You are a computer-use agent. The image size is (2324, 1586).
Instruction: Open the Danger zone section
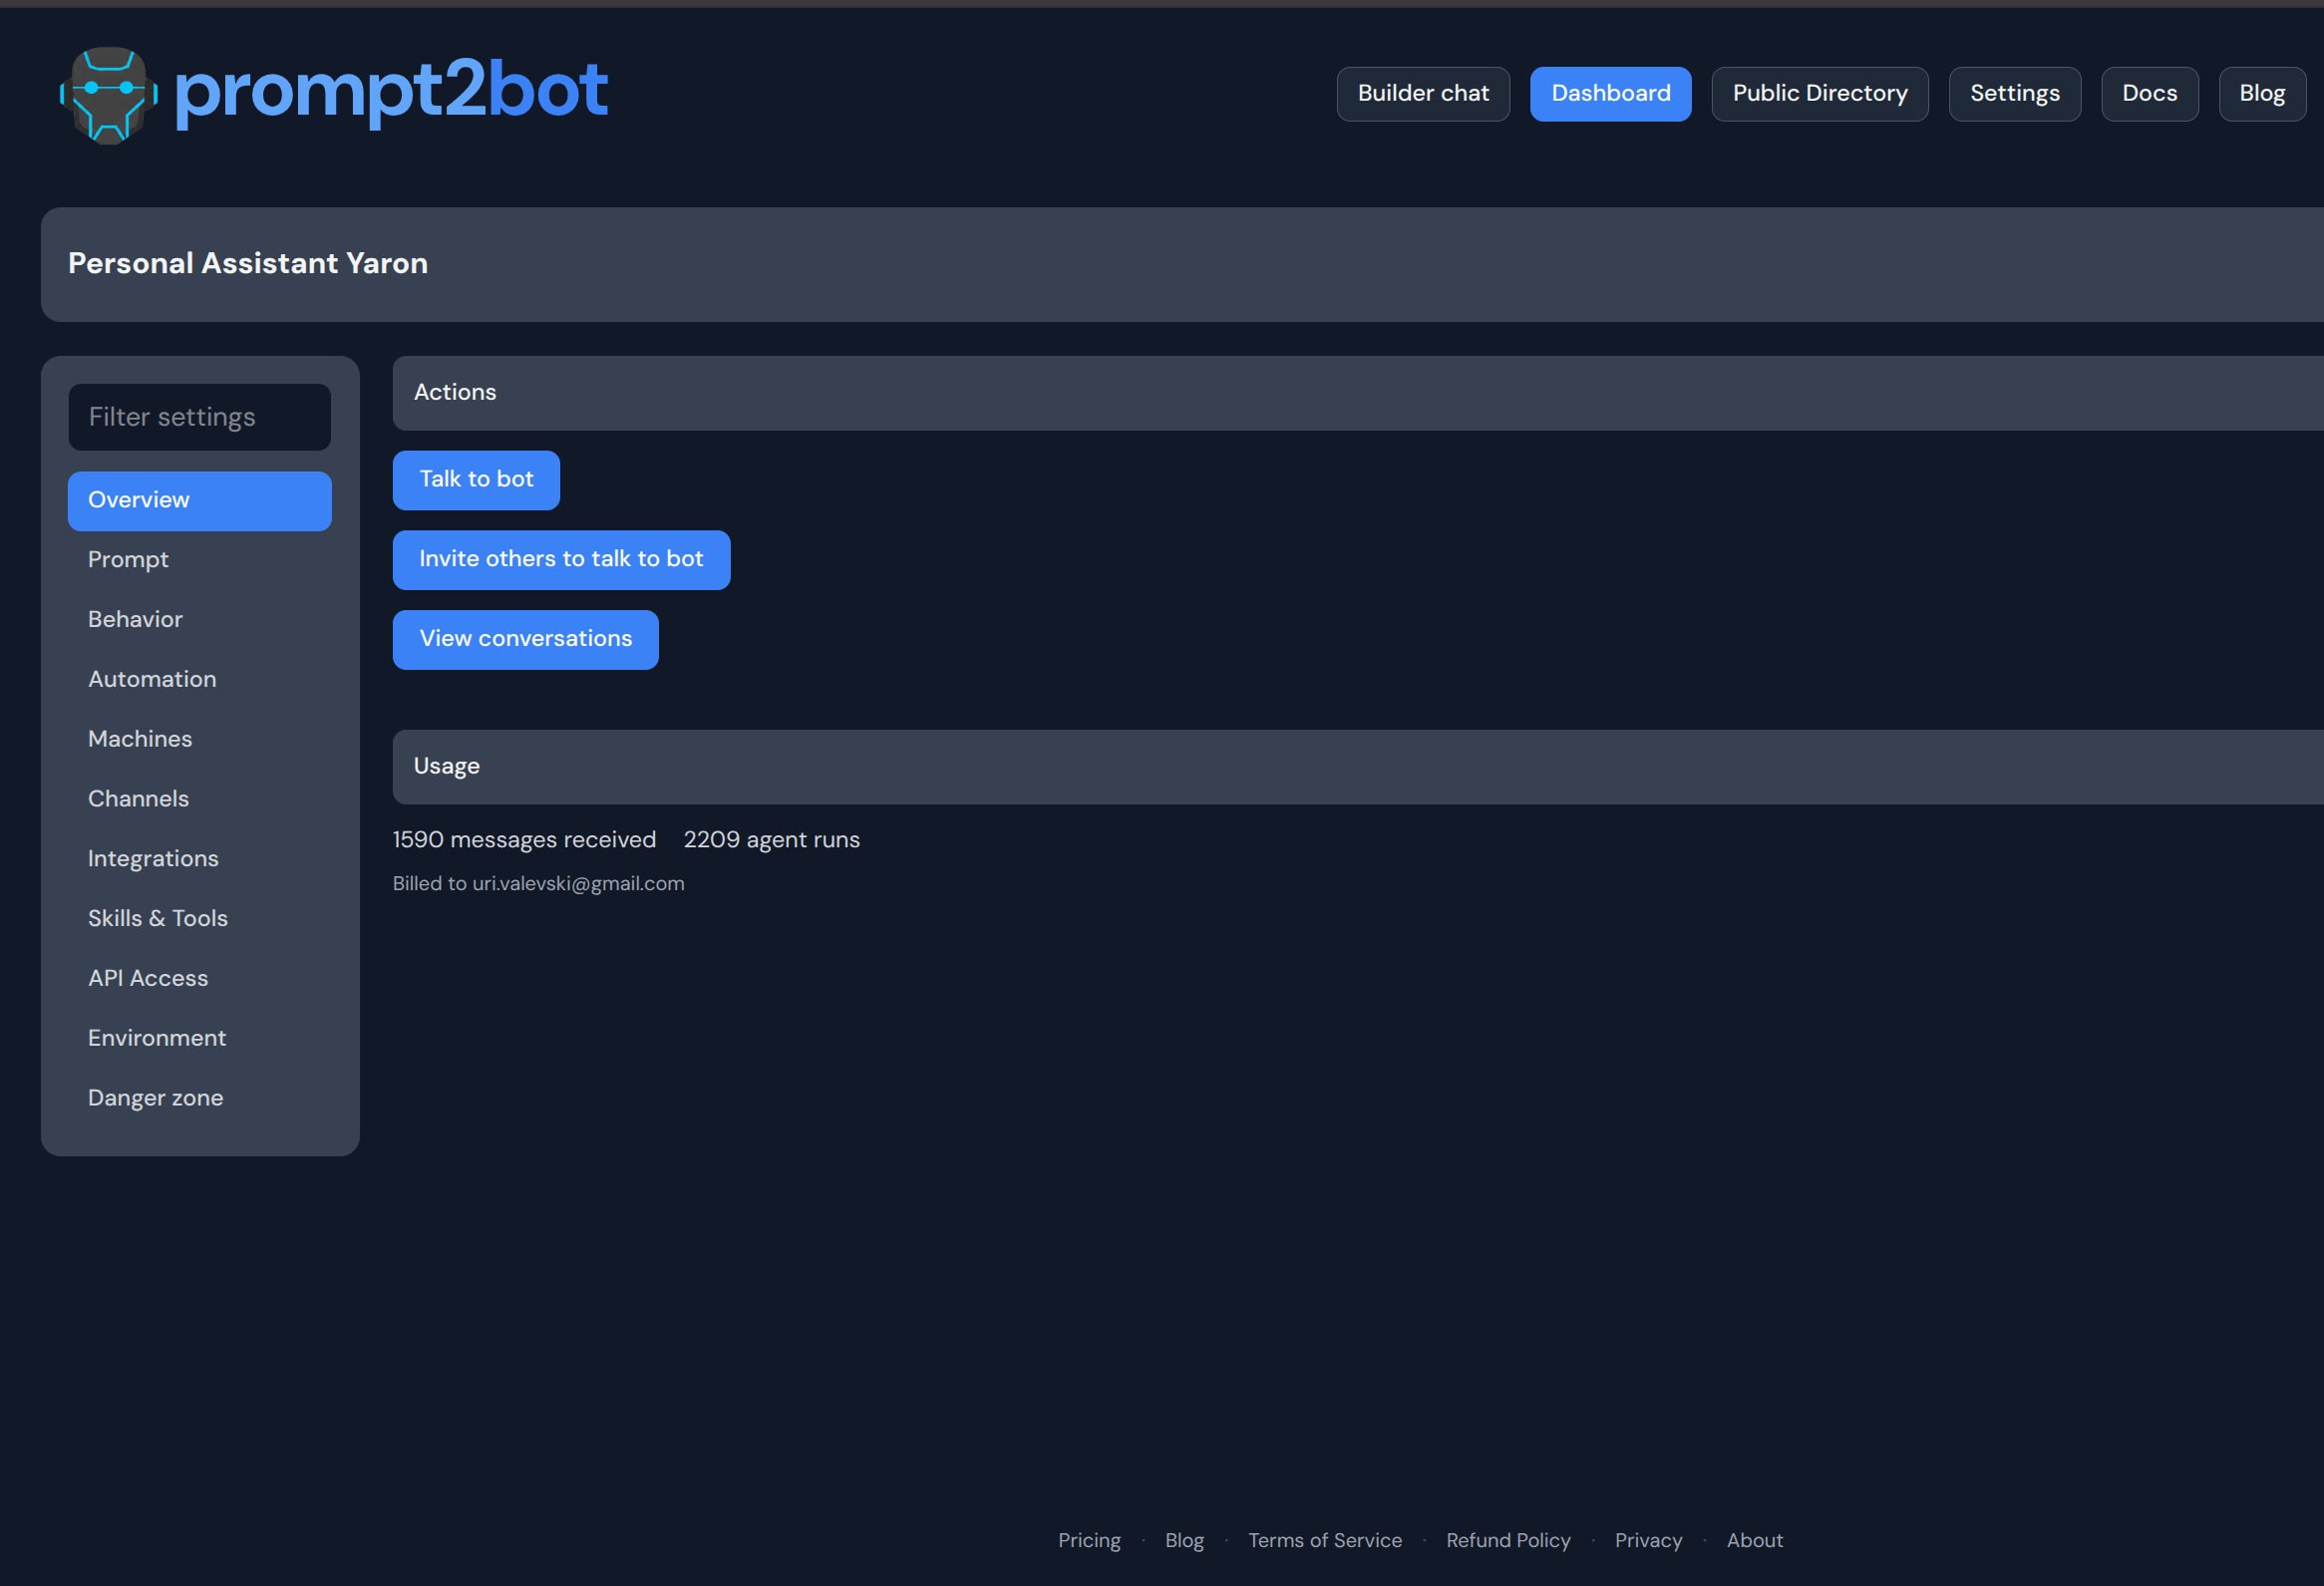coord(155,1098)
